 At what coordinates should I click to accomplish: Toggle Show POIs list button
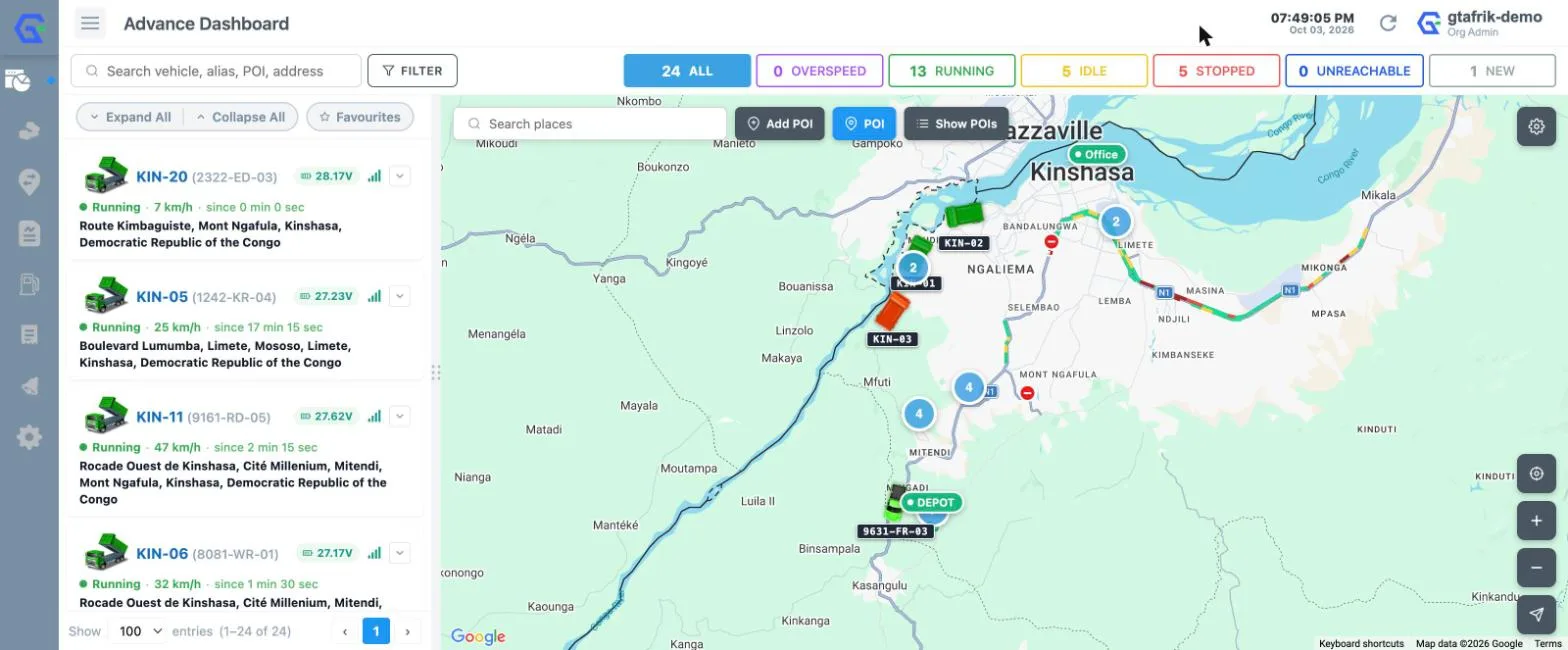click(x=956, y=124)
